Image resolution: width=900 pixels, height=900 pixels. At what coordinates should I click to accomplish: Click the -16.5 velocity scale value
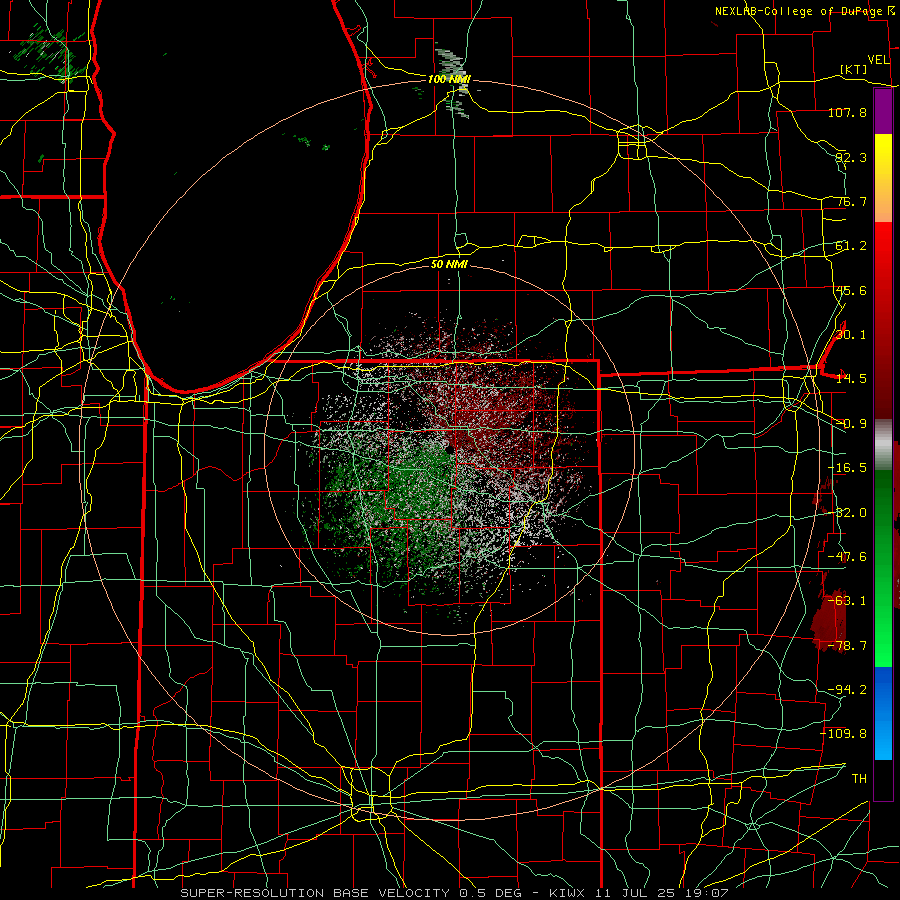847,468
